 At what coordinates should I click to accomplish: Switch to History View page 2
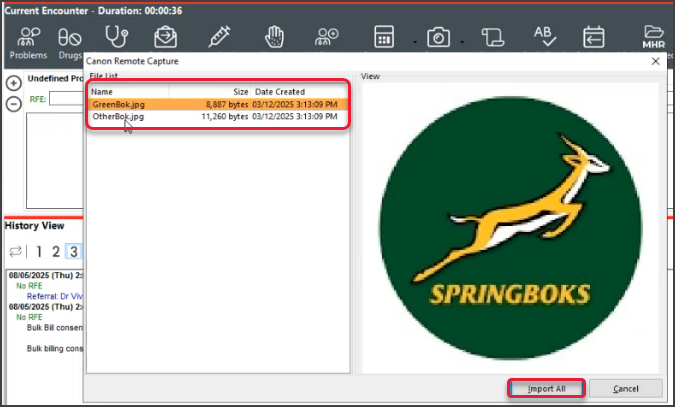56,252
